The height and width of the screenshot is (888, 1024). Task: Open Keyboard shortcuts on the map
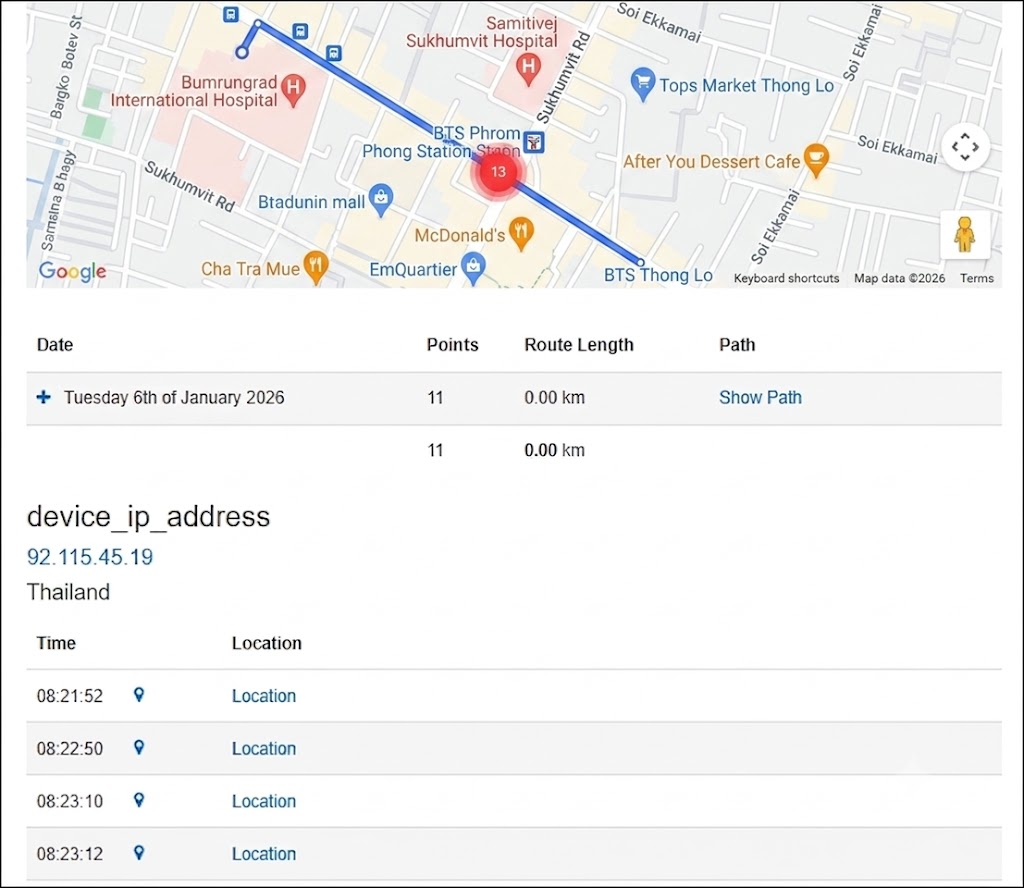[786, 278]
